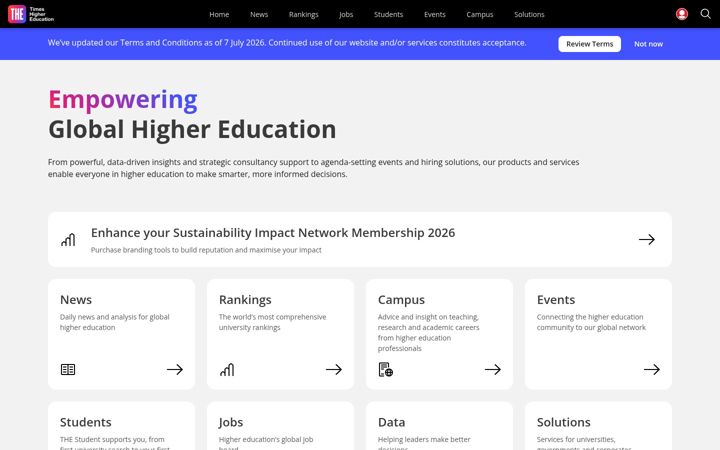This screenshot has width=720, height=450.
Task: Click 'Advice and insight on teaching' description
Action: (x=428, y=333)
